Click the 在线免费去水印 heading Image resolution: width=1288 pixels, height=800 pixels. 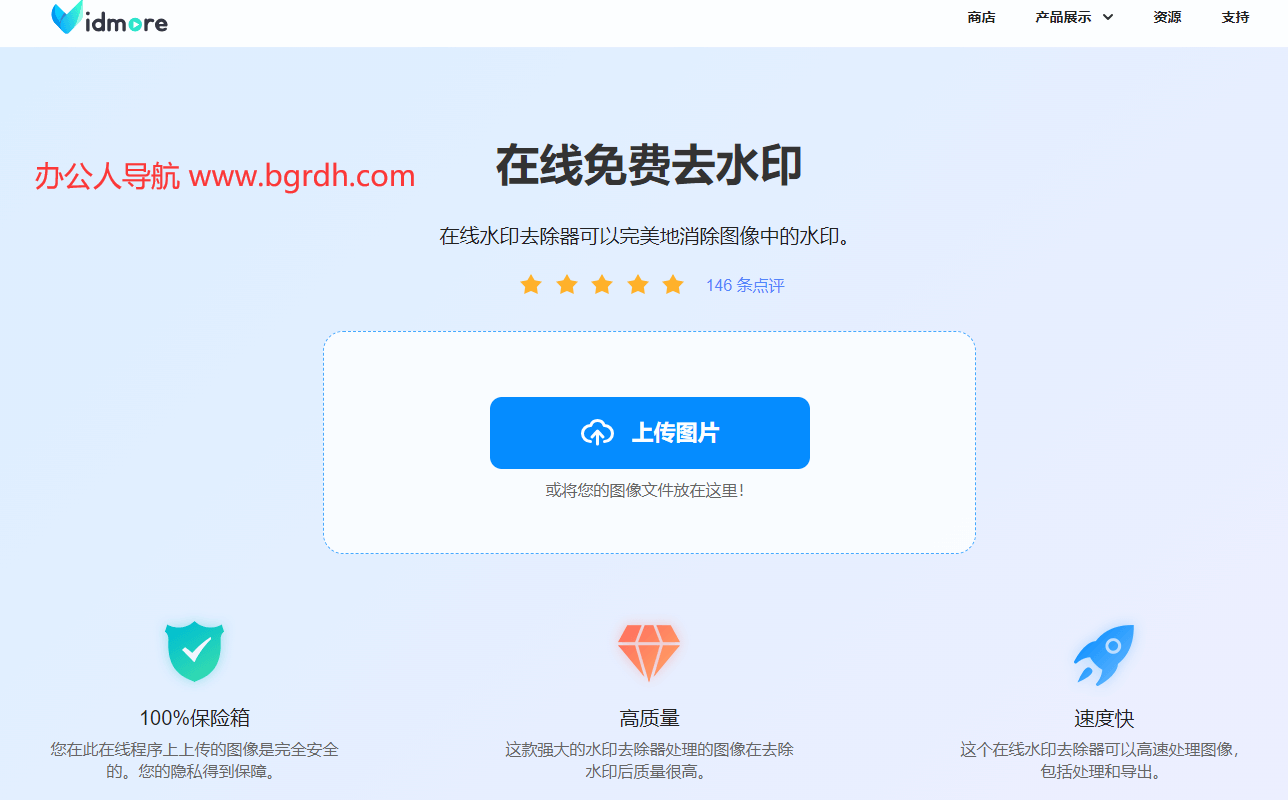[649, 166]
